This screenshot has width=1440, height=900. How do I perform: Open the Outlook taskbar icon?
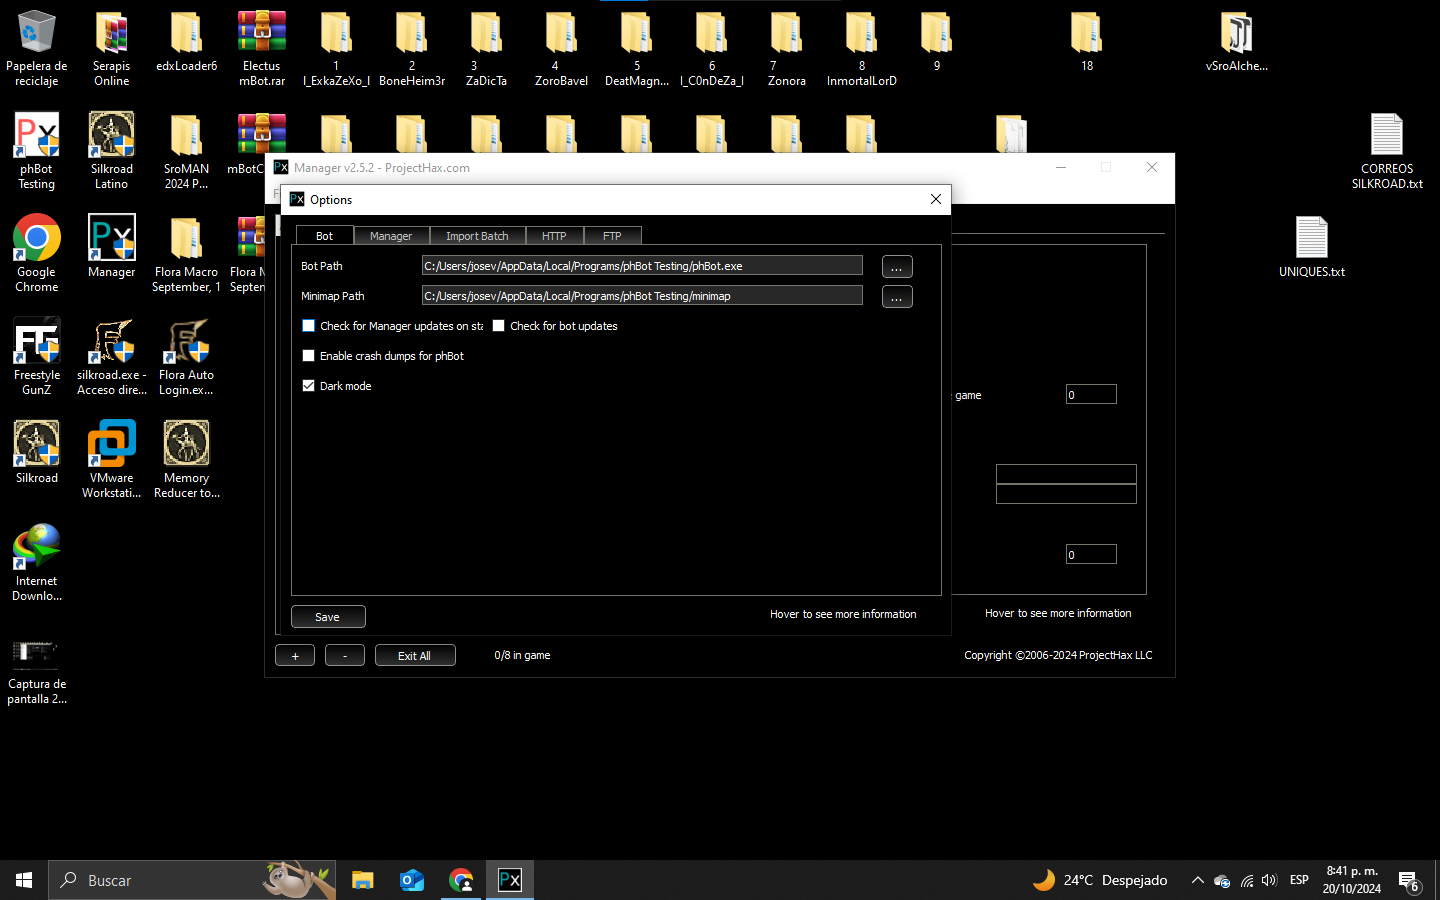(412, 880)
